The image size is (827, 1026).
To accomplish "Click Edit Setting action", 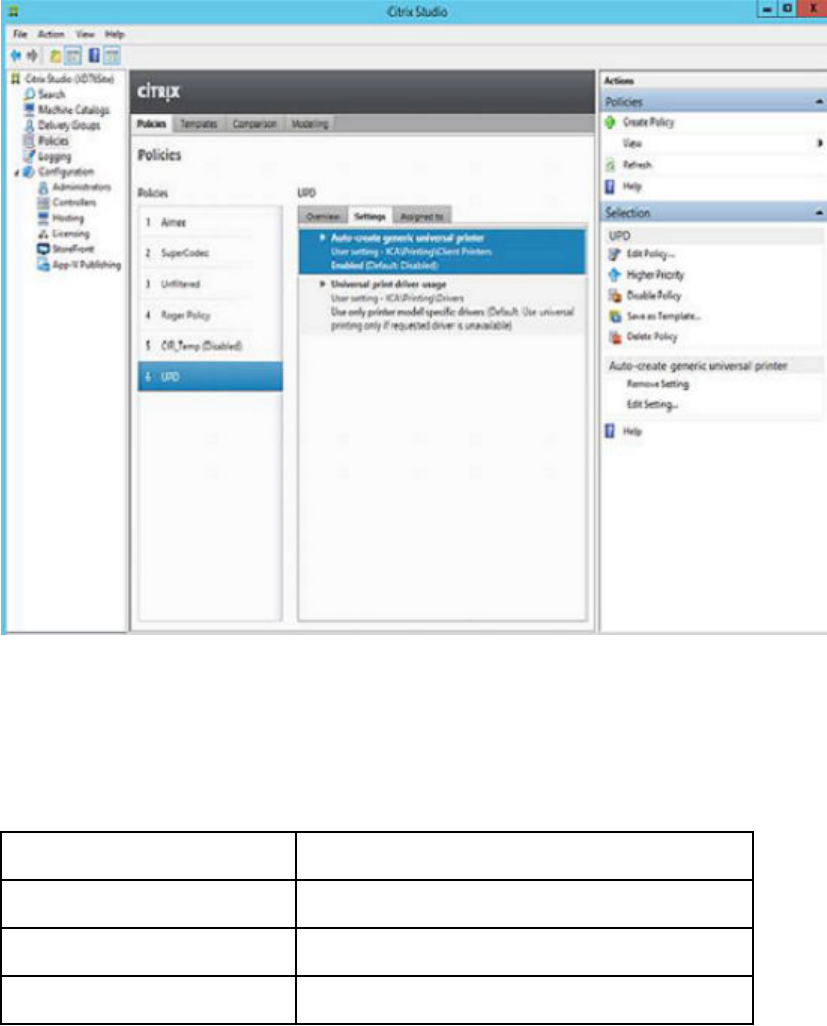I will pyautogui.click(x=652, y=404).
